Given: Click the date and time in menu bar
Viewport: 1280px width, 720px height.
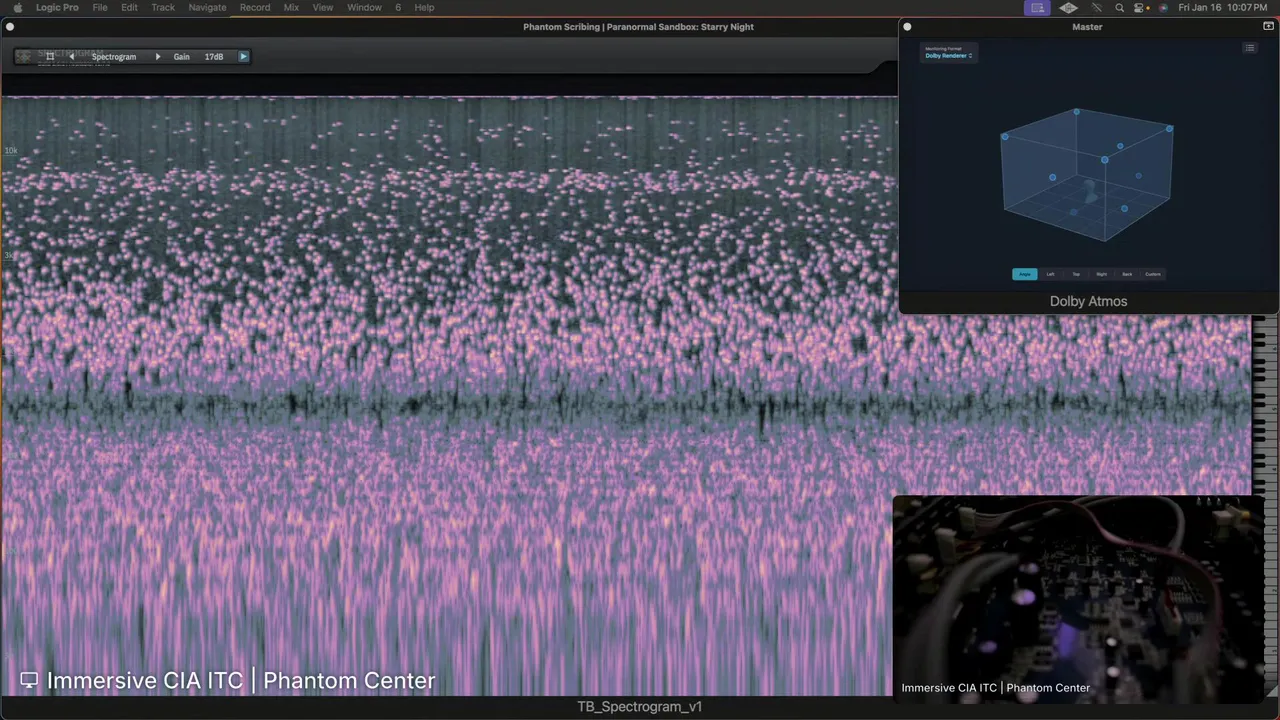Looking at the screenshot, I should pyautogui.click(x=1223, y=7).
